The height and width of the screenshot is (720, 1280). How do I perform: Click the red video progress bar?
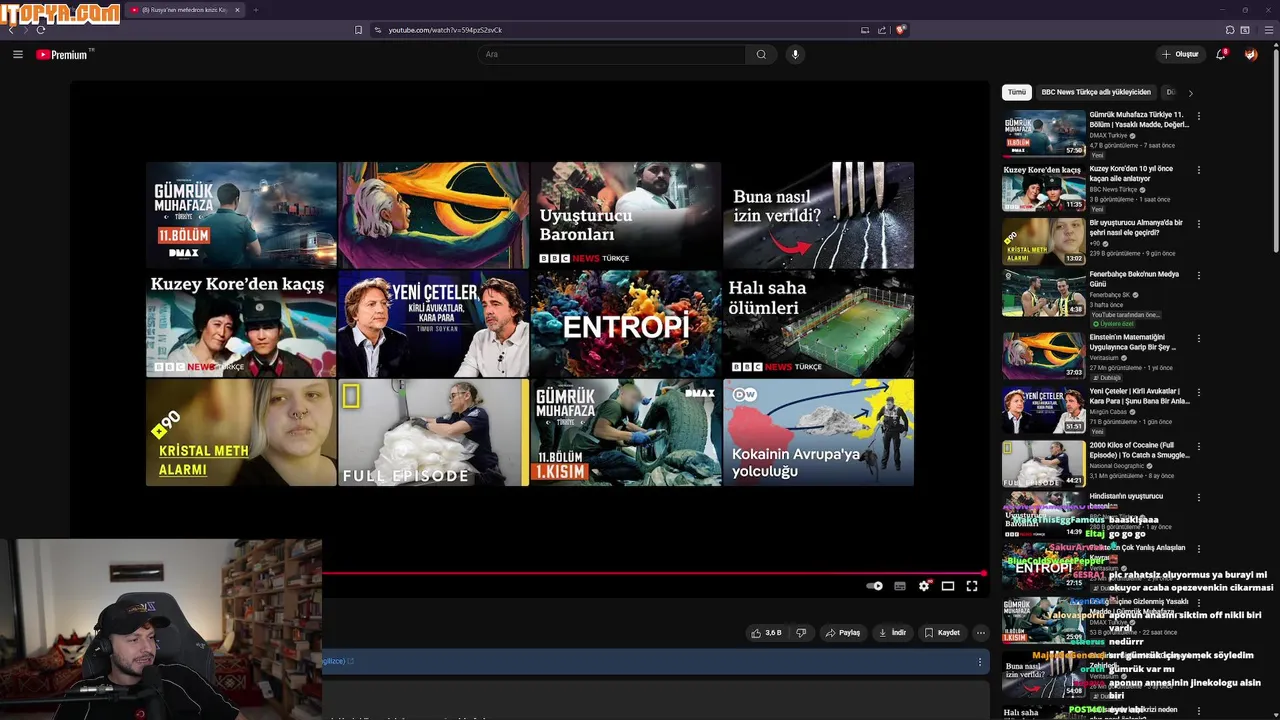tap(654, 573)
